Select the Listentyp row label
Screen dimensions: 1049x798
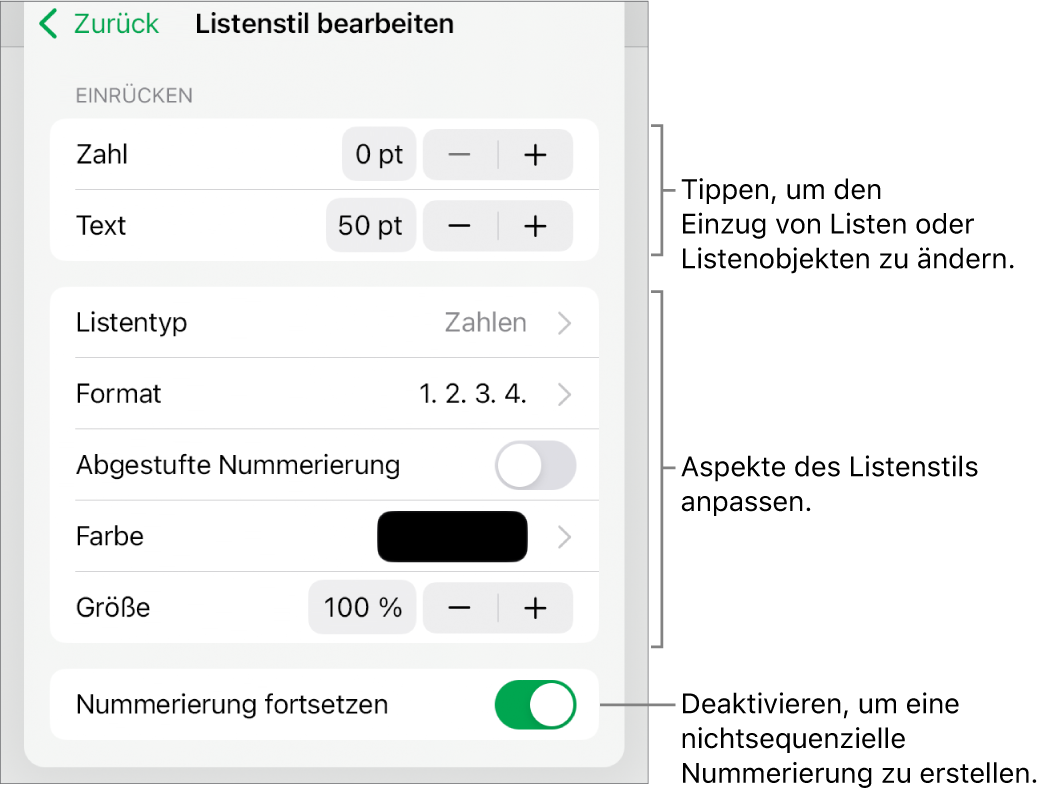pos(132,323)
